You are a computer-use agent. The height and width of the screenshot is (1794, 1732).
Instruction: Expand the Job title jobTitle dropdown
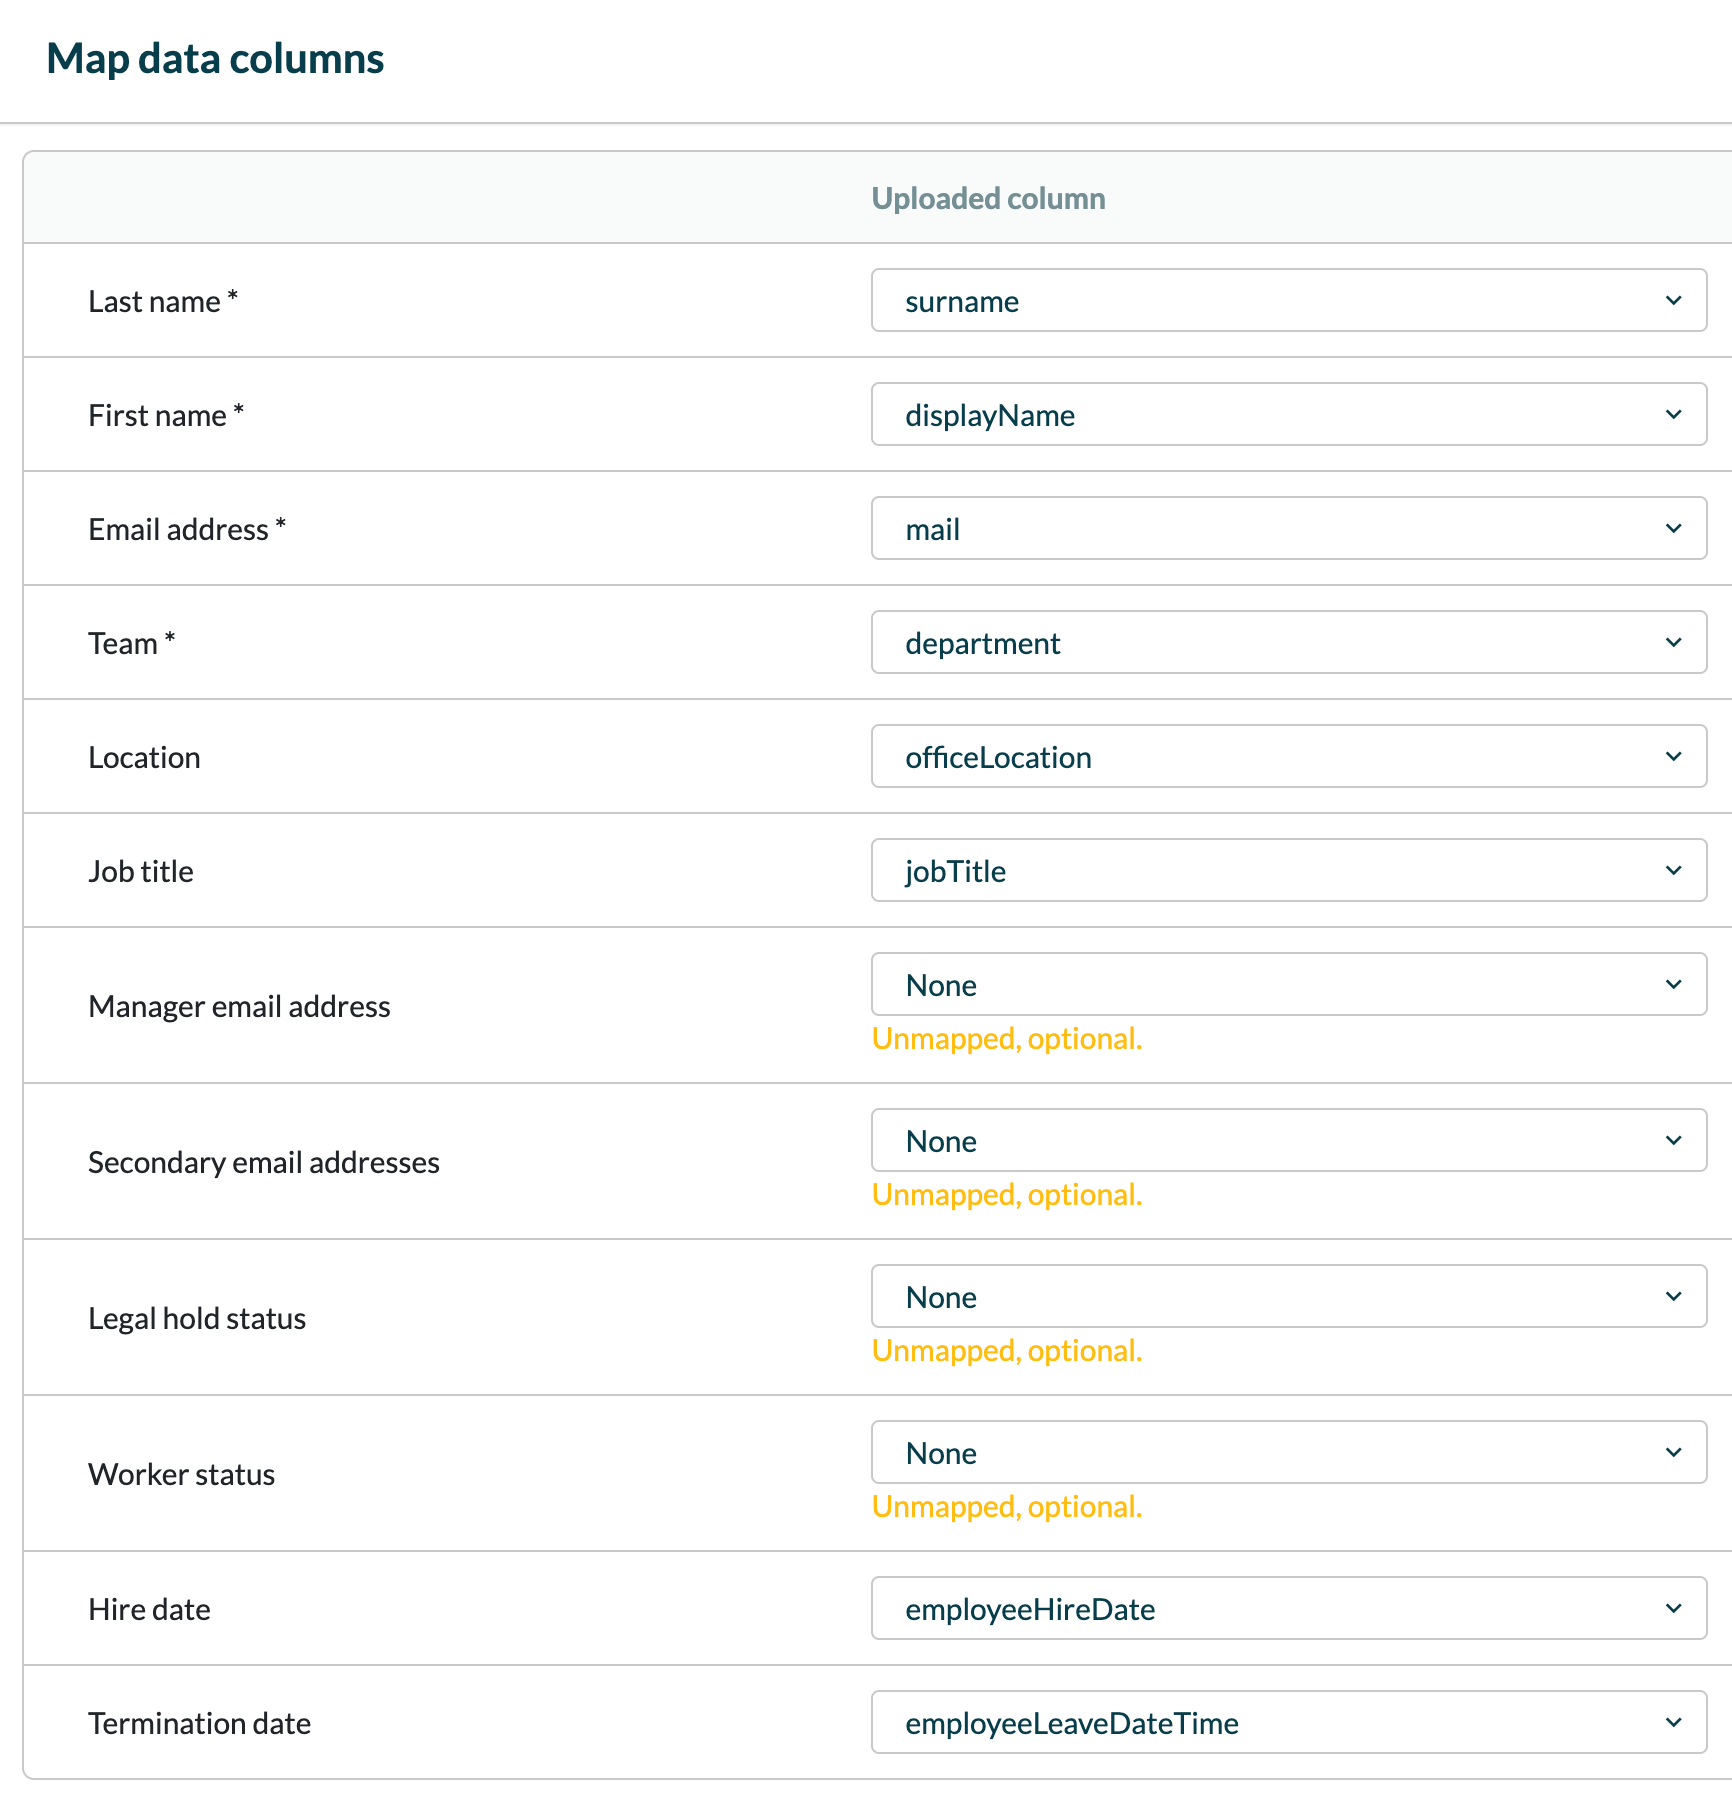point(1288,871)
